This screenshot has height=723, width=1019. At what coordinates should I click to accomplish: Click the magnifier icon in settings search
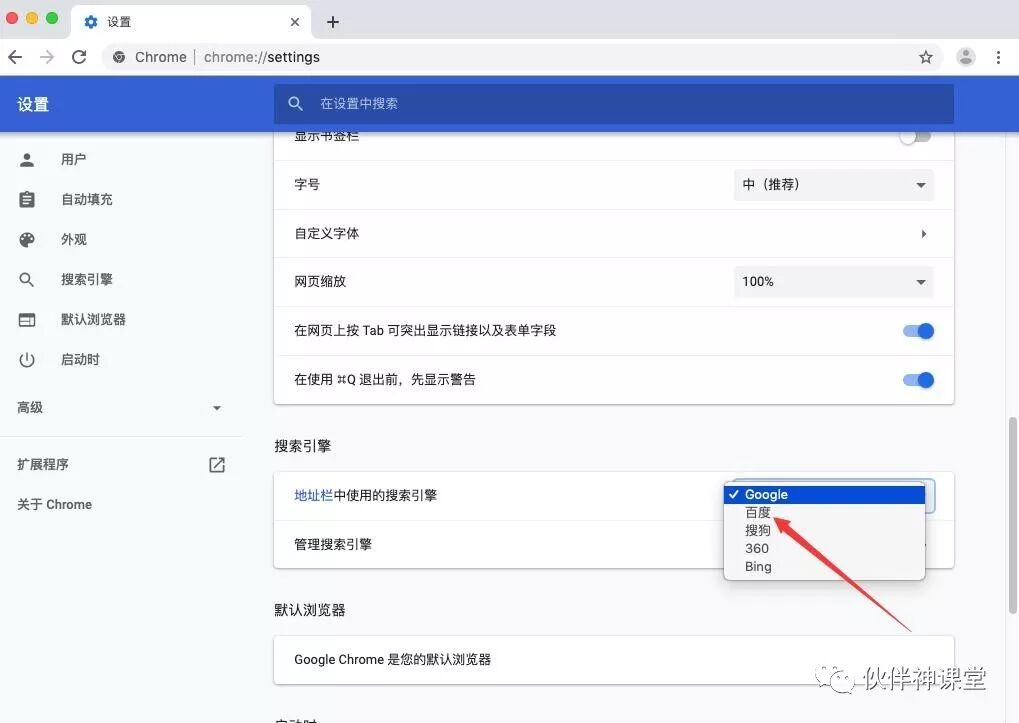[x=296, y=104]
